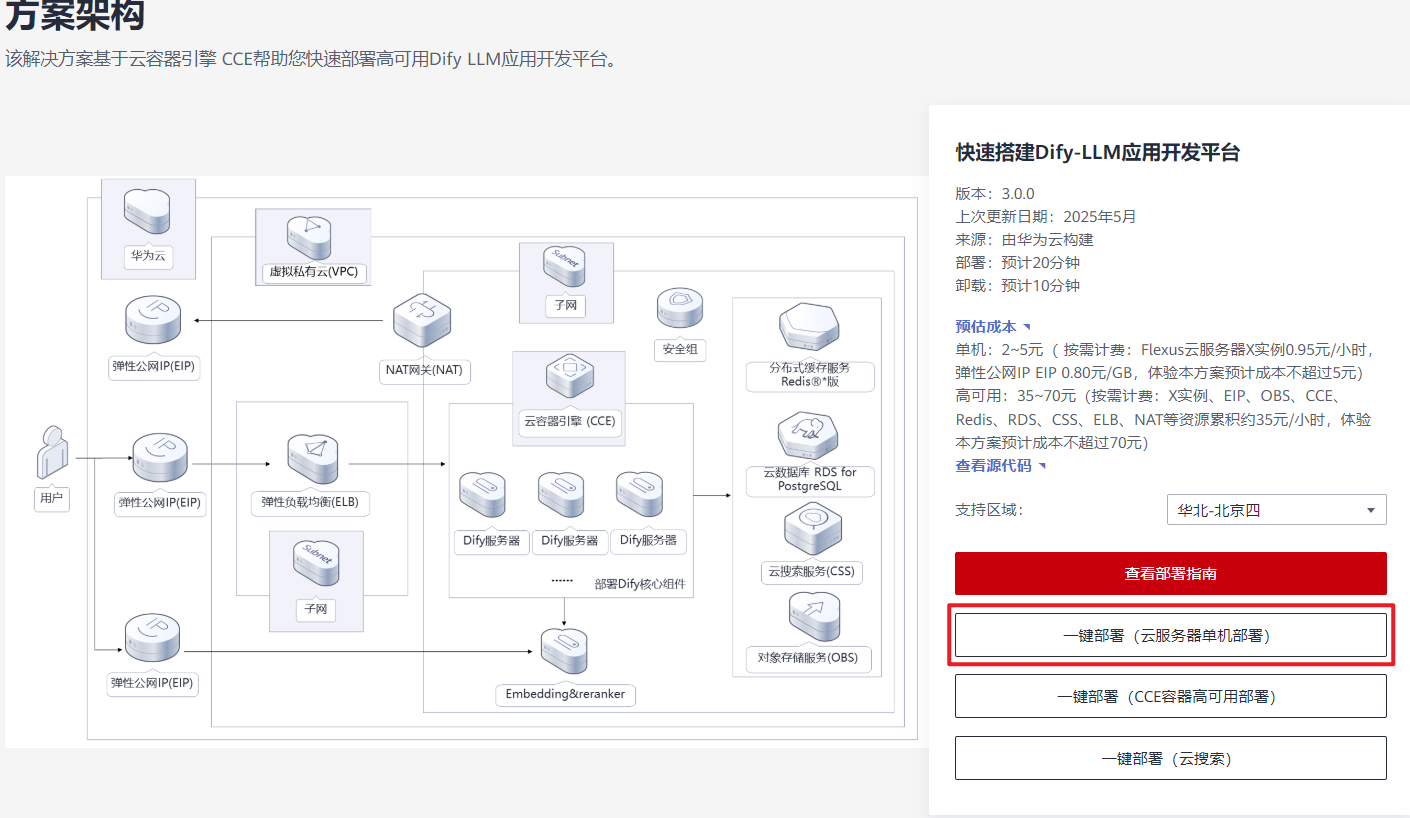Select the 云搜索服务(CSS) icon
The width and height of the screenshot is (1410, 818).
(x=812, y=531)
